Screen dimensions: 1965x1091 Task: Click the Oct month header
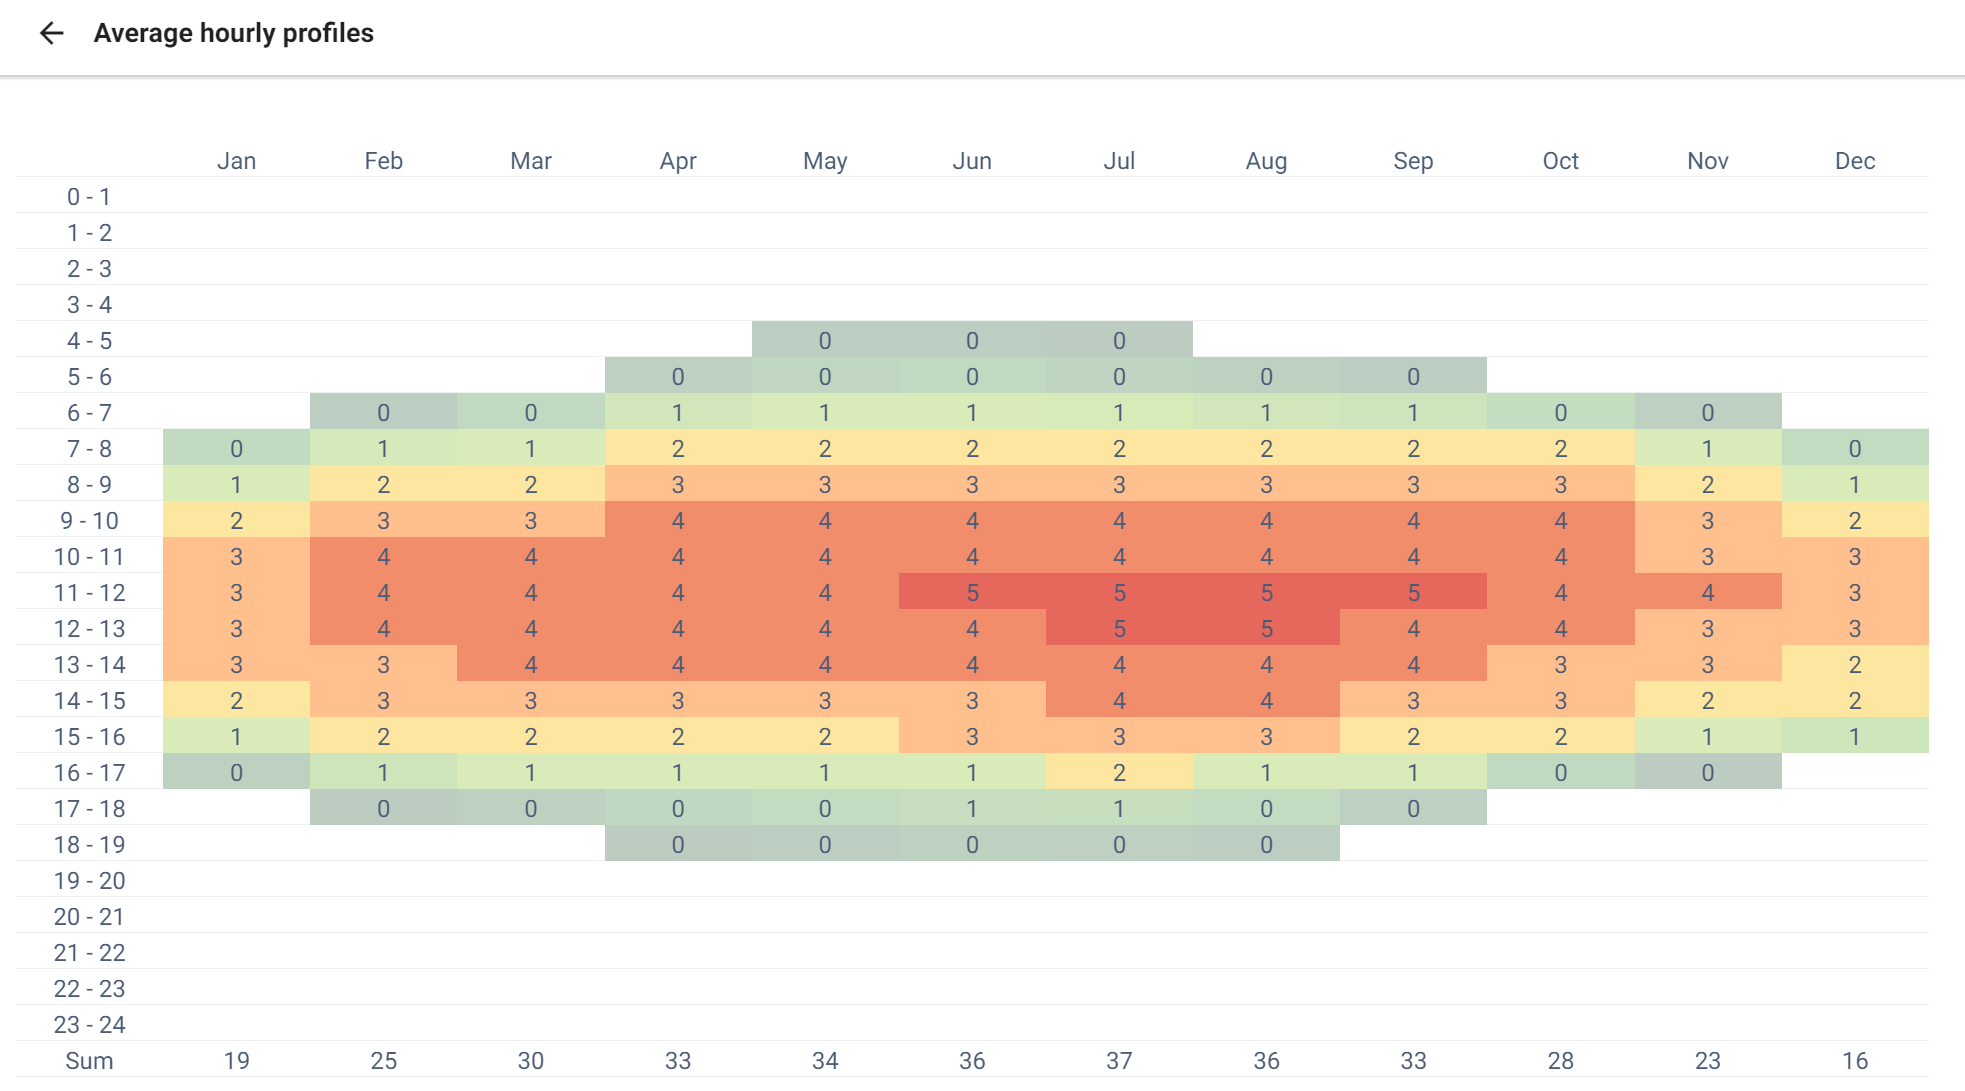(x=1560, y=161)
